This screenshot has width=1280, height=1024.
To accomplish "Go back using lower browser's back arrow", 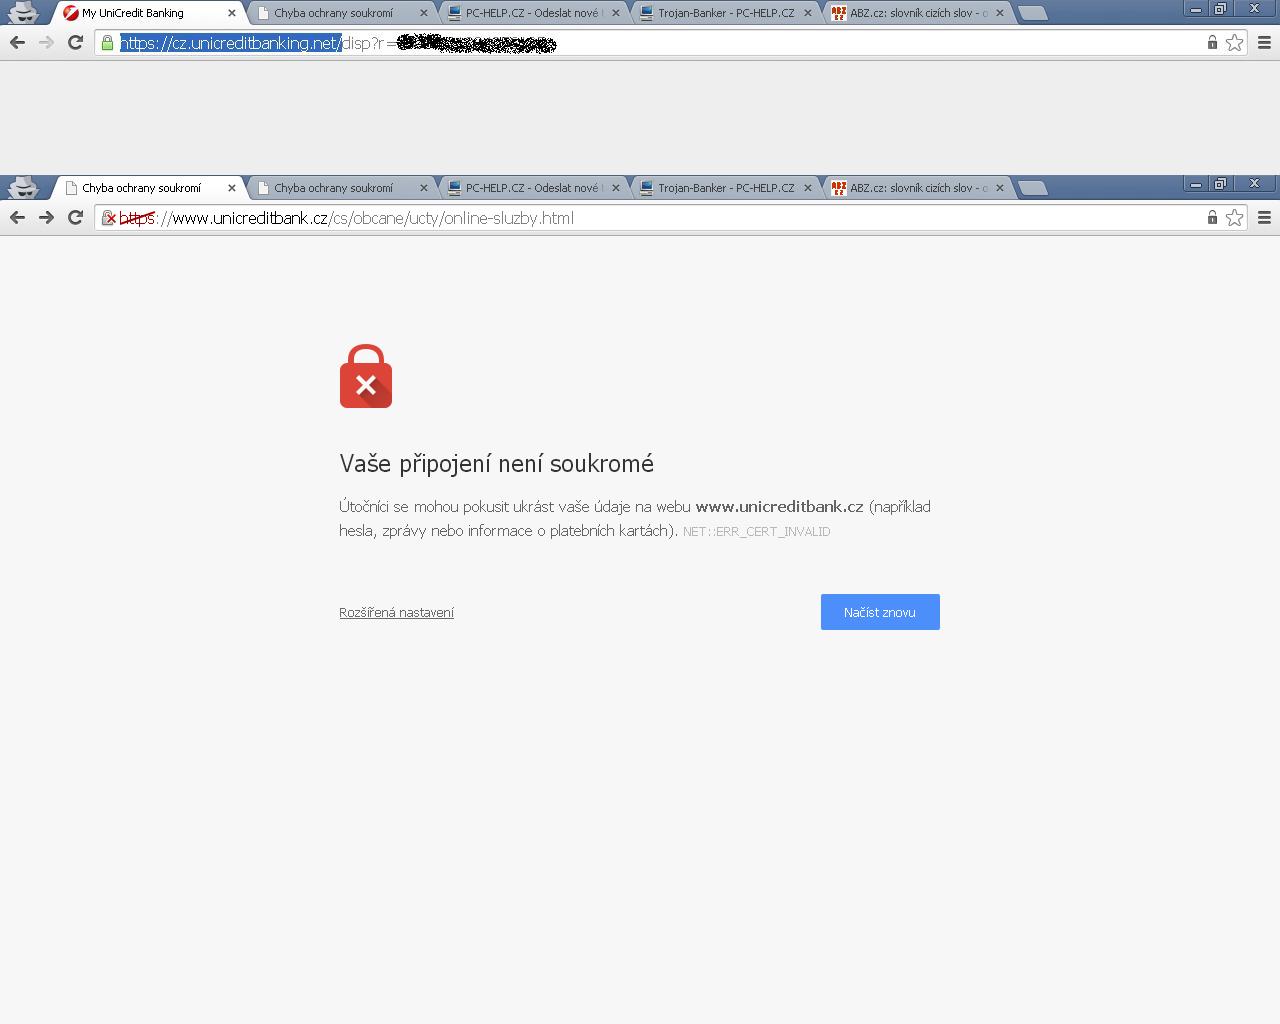I will pos(17,218).
